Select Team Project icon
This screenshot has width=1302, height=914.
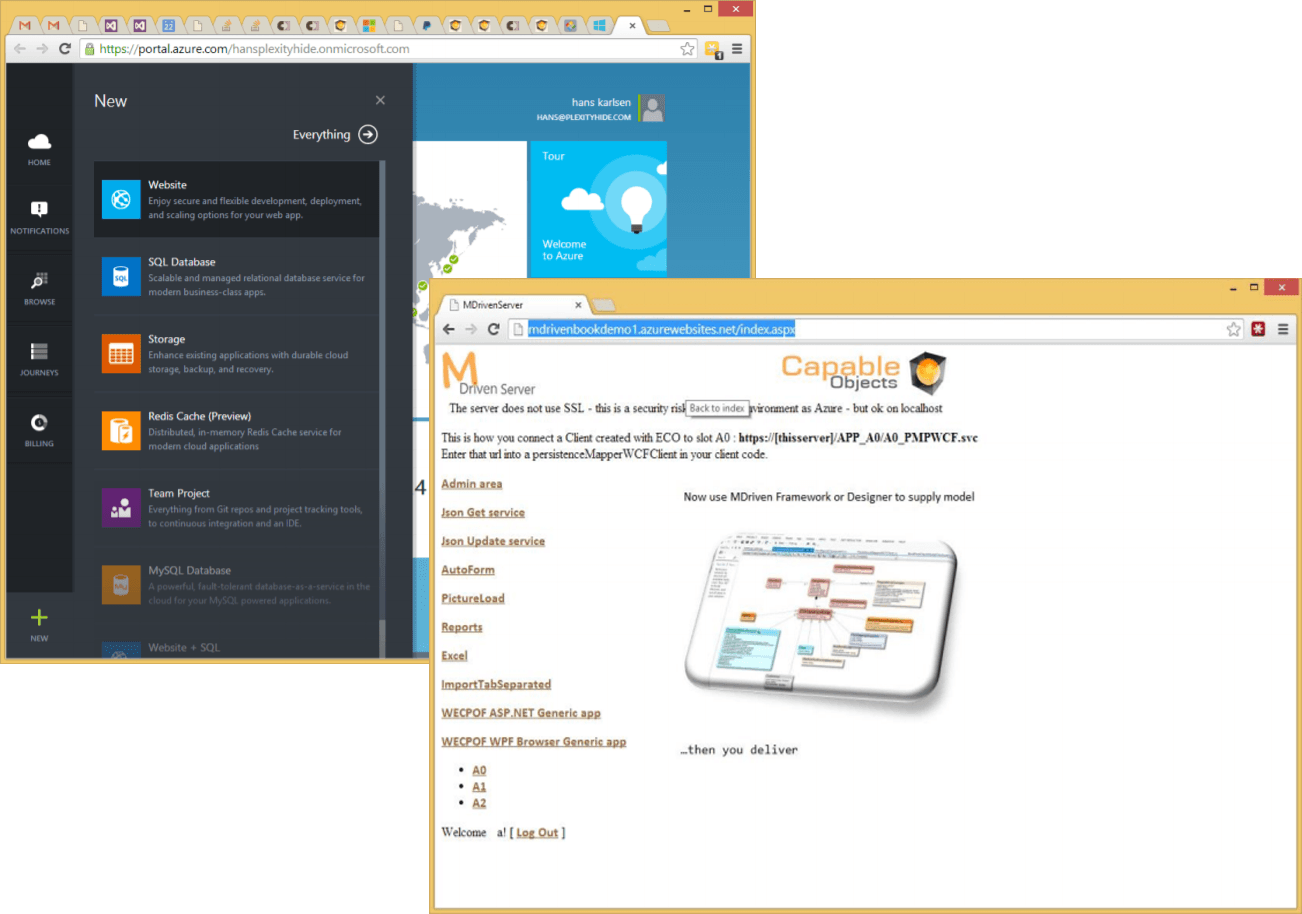pos(121,508)
